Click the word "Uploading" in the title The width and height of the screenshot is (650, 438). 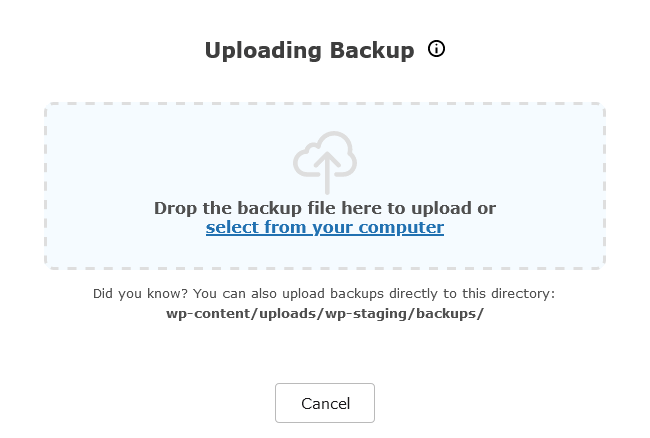click(x=263, y=51)
